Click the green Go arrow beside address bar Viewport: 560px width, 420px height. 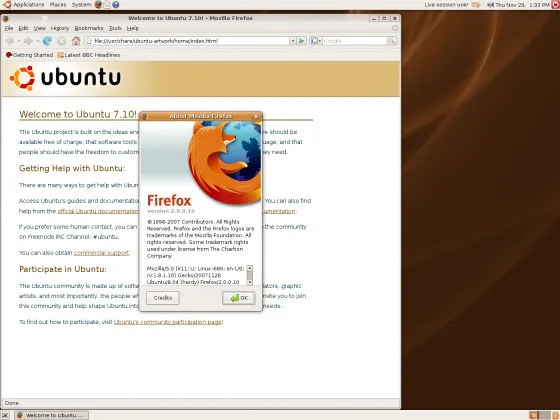click(302, 41)
